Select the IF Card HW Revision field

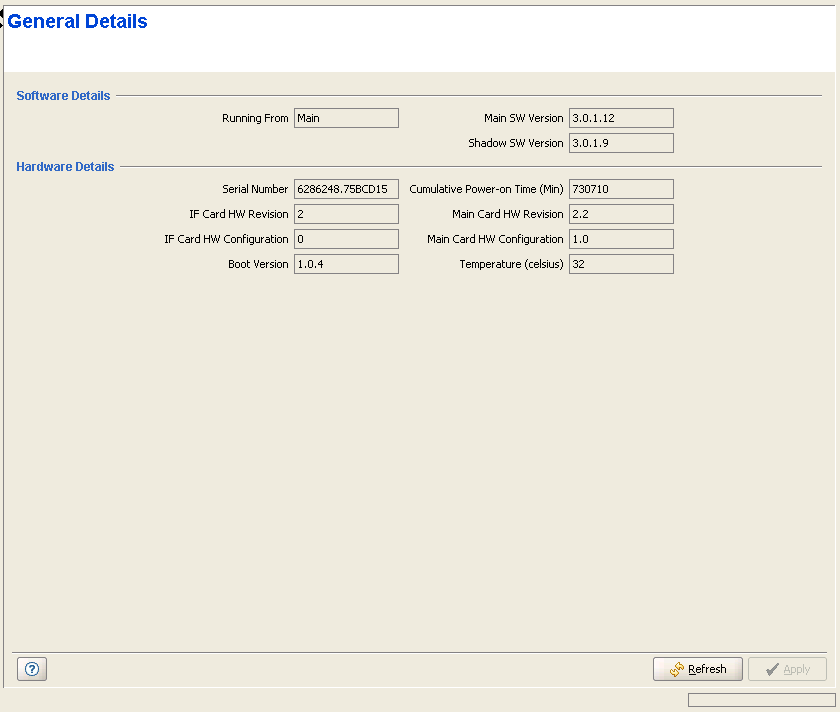tap(346, 214)
